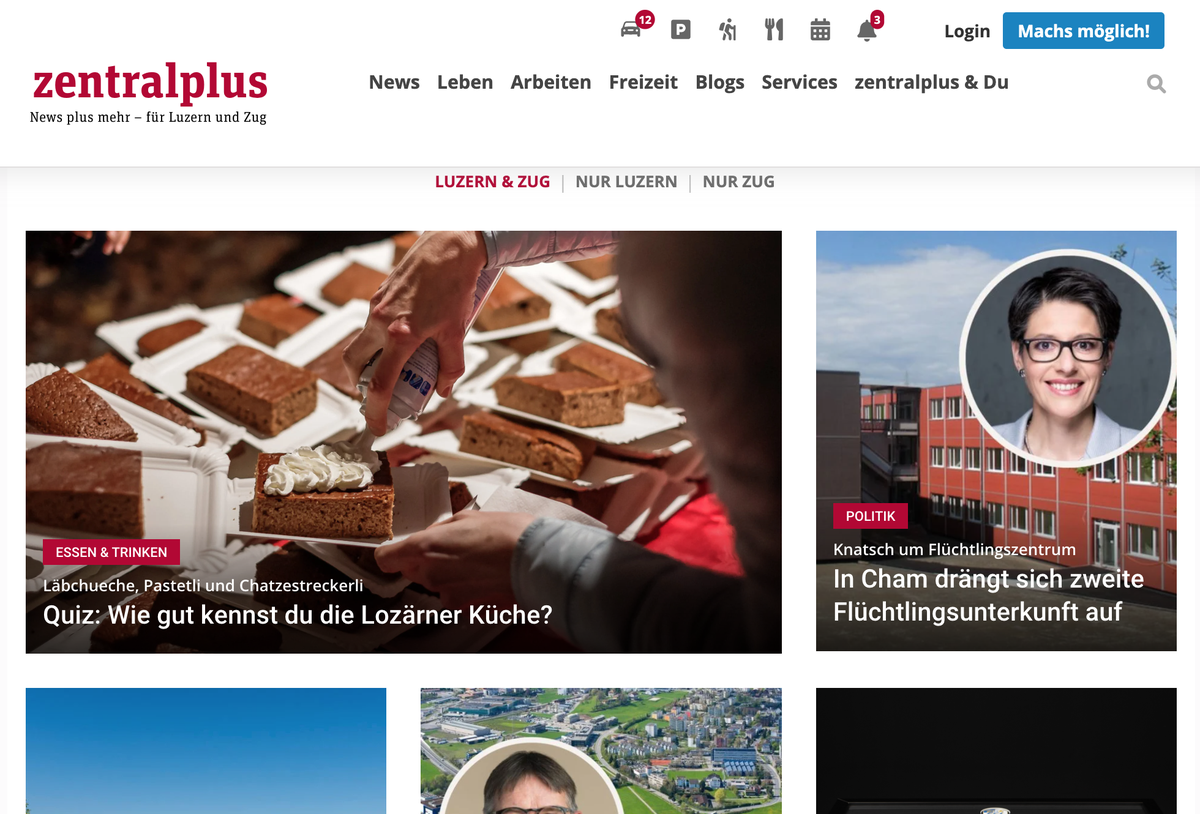This screenshot has width=1200, height=814.
Task: Click the parking P icon
Action: (x=680, y=30)
